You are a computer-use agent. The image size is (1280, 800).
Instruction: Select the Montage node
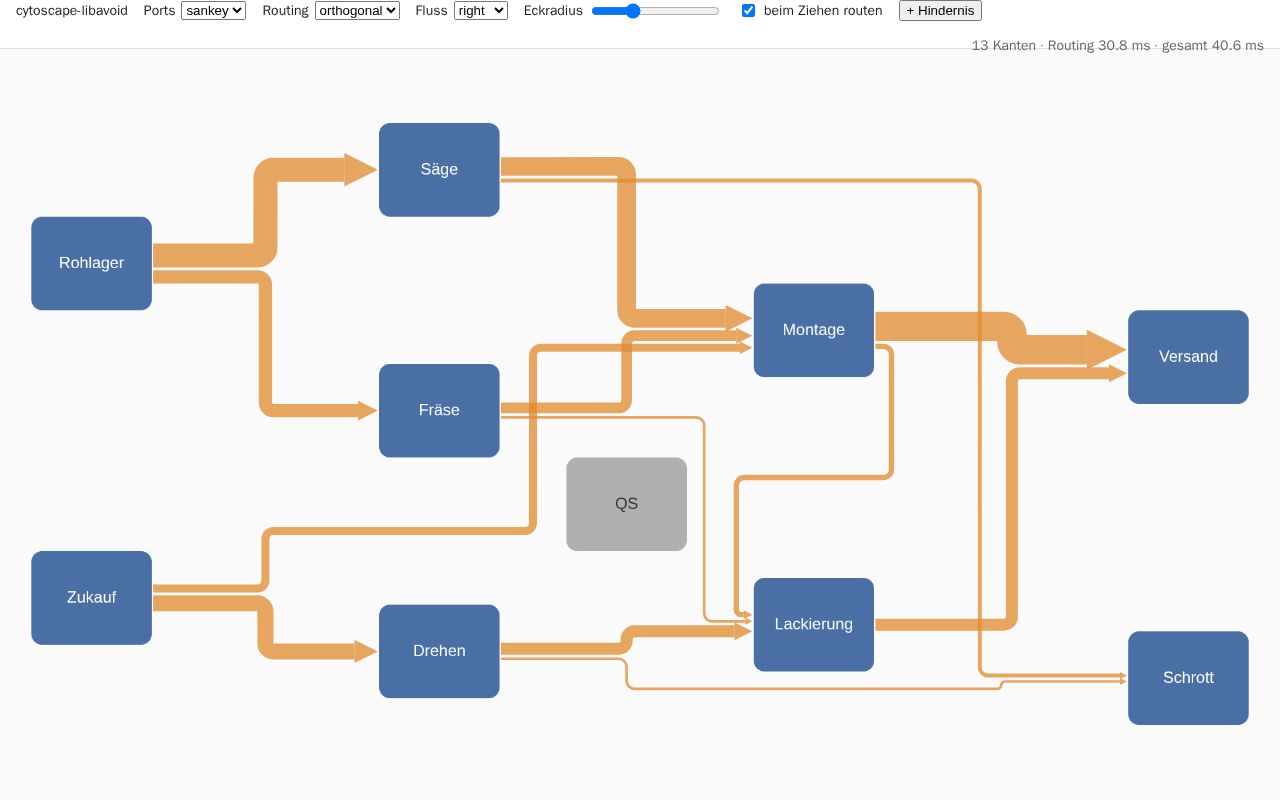pyautogui.click(x=814, y=330)
